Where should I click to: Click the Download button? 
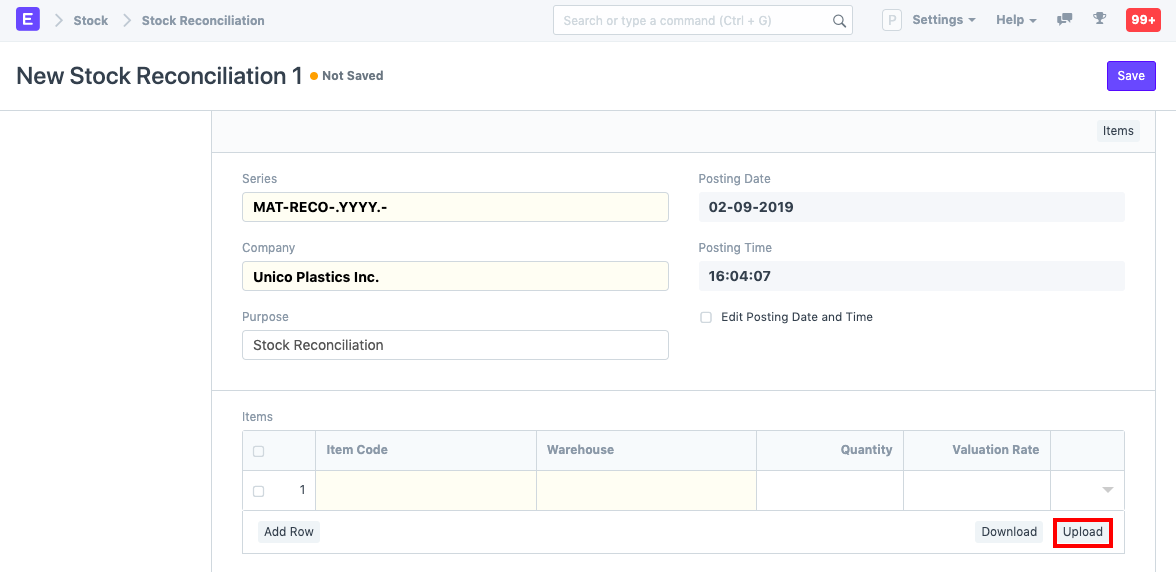point(1008,532)
